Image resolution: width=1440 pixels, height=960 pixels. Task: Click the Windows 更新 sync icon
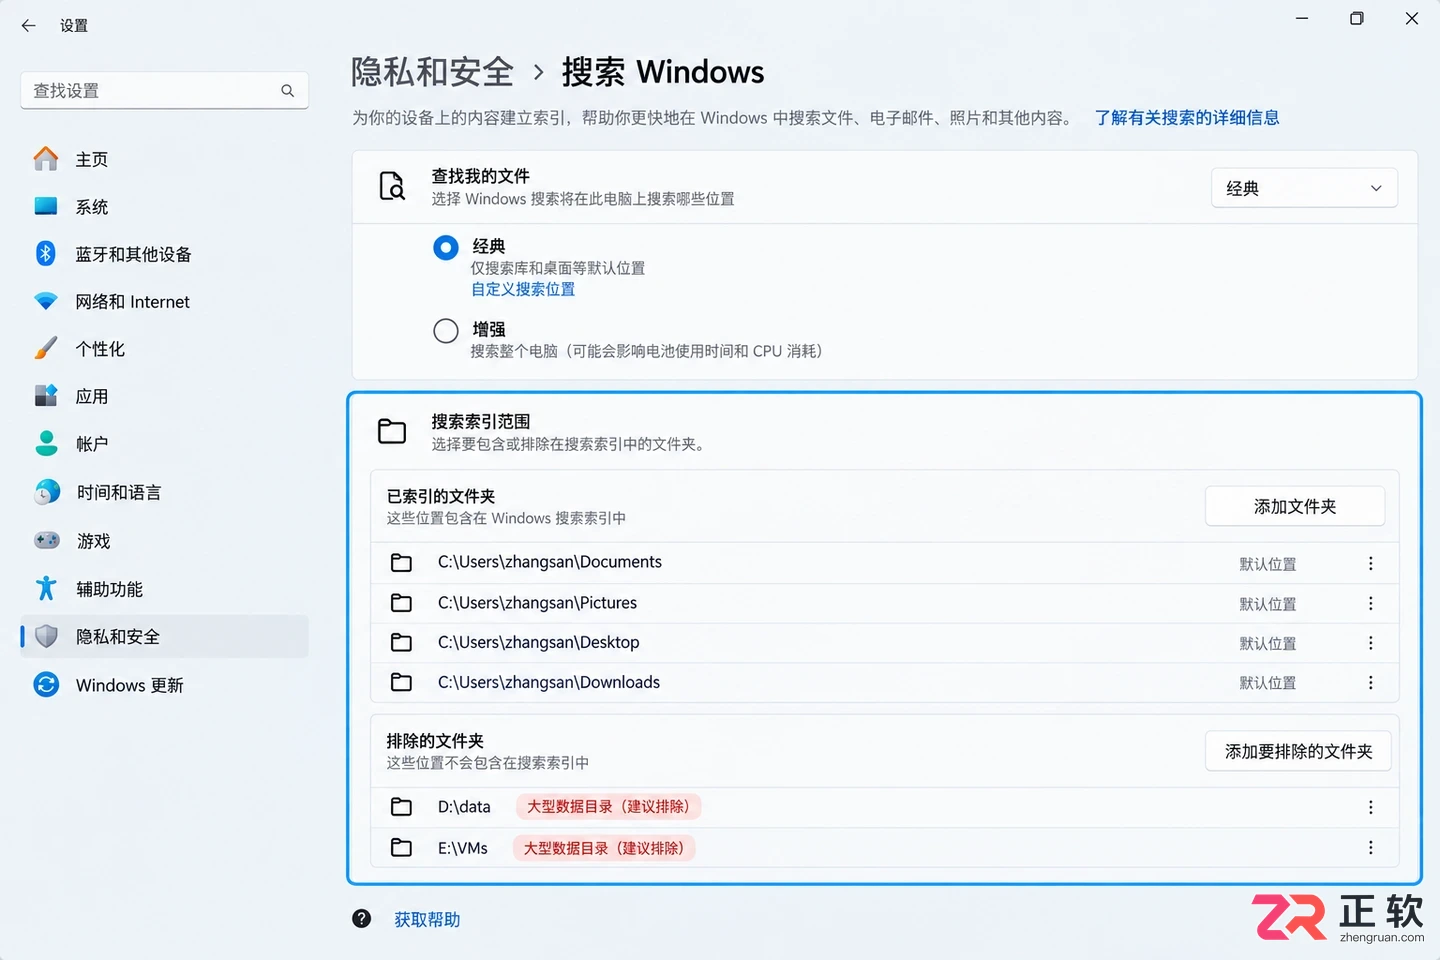[x=46, y=684]
